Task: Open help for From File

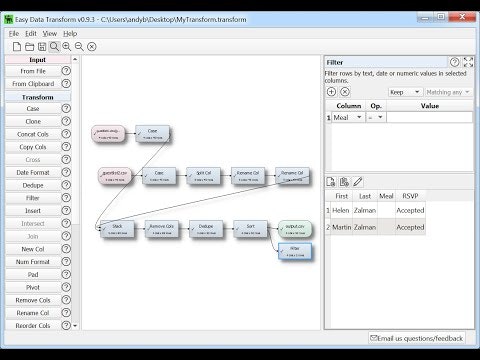Action: (66, 71)
